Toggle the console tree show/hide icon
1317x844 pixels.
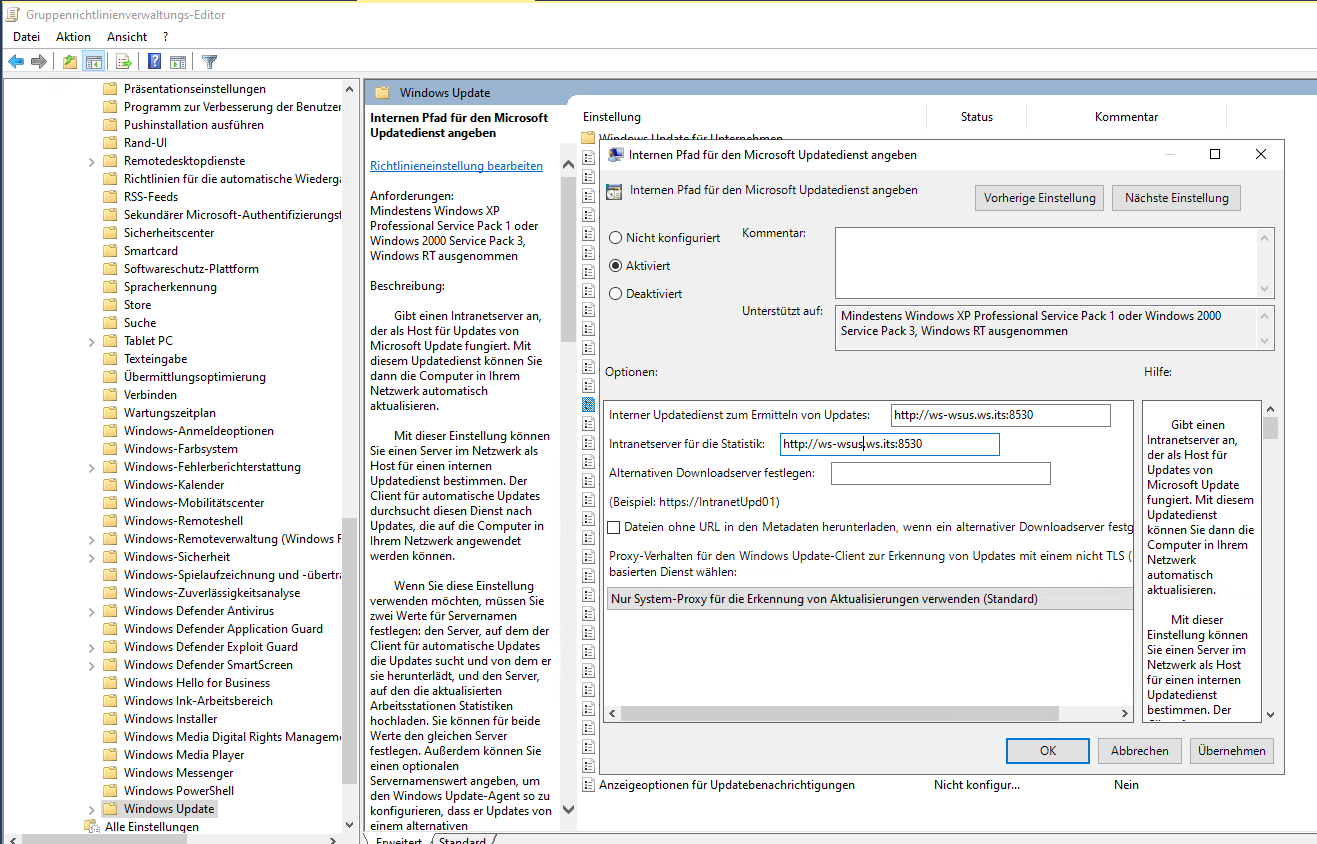point(94,62)
